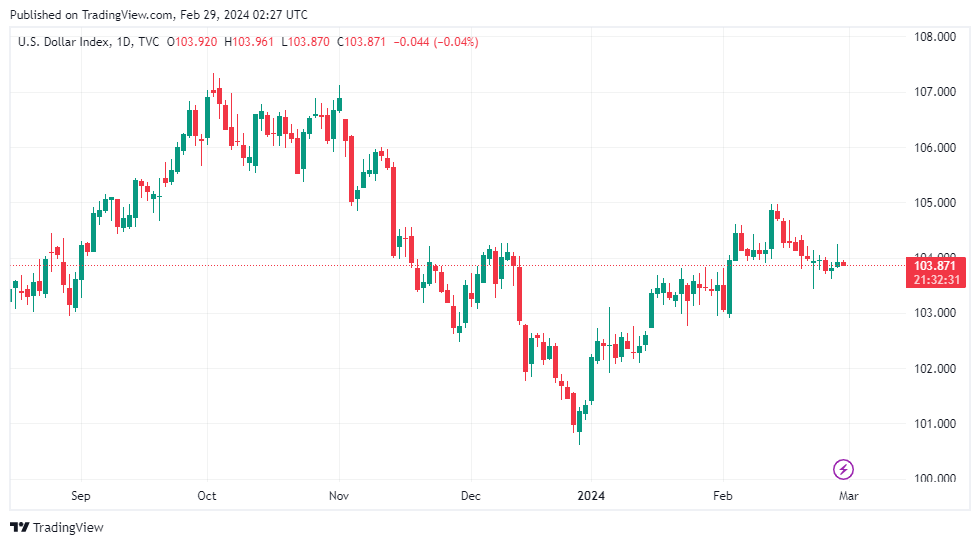The height and width of the screenshot is (545, 980).
Task: Select the Sep label on time axis
Action: pyautogui.click(x=81, y=495)
